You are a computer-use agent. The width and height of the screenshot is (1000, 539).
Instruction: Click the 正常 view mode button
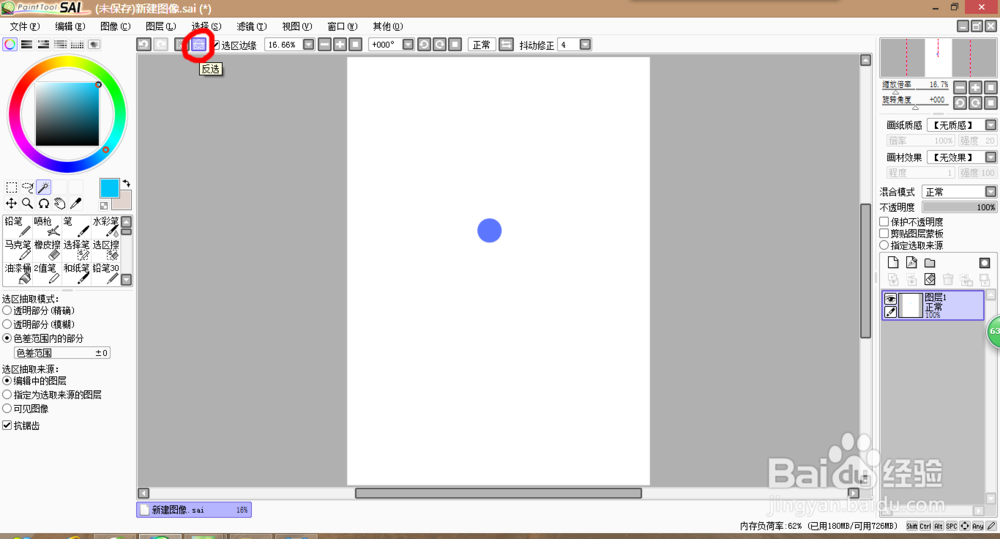pyautogui.click(x=482, y=45)
